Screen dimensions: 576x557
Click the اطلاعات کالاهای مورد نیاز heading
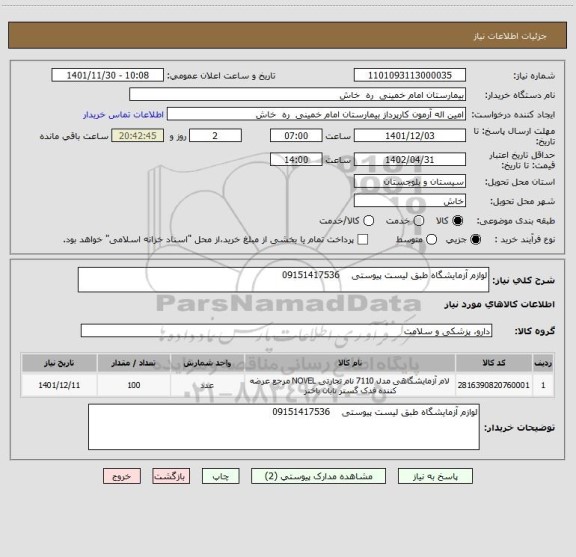500,304
